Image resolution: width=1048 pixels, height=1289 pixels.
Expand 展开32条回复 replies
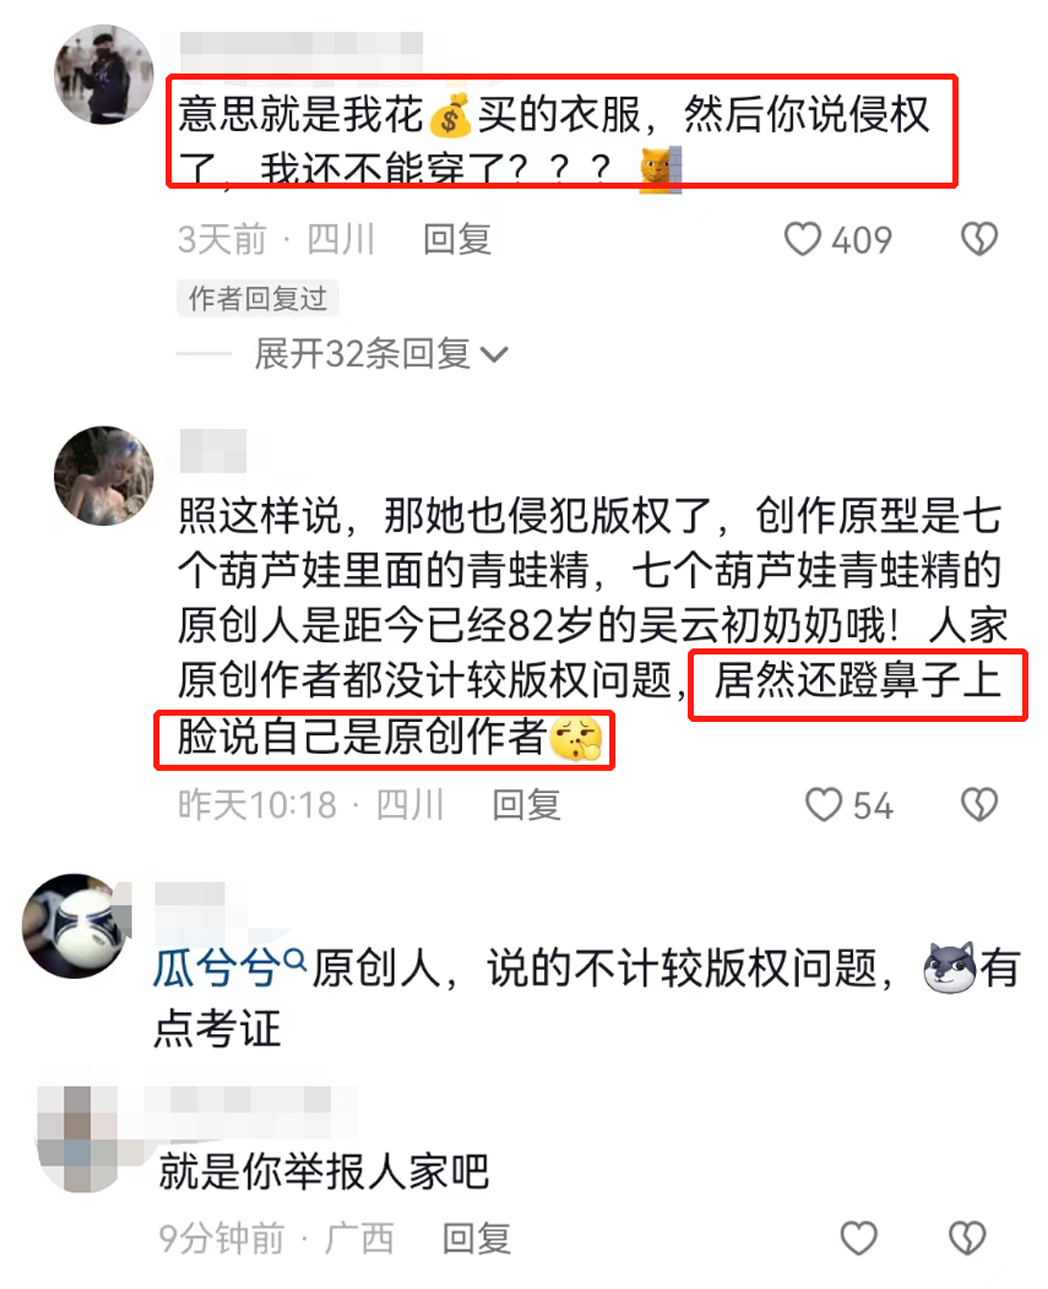pyautogui.click(x=381, y=353)
